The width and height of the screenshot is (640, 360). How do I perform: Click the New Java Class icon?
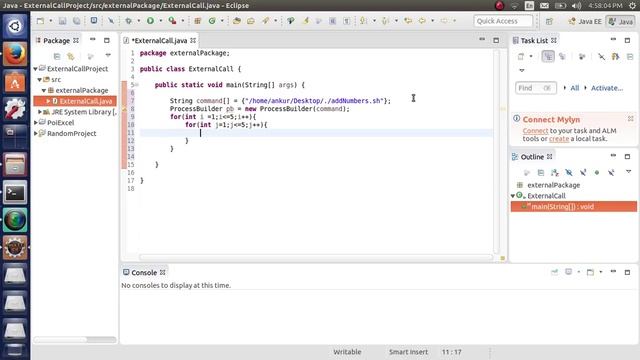tap(212, 21)
